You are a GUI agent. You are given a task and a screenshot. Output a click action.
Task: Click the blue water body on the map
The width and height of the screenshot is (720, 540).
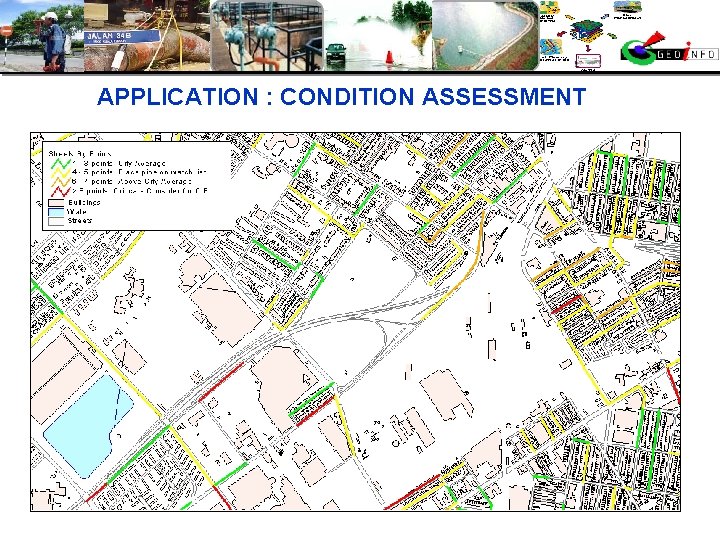pyautogui.click(x=87, y=425)
